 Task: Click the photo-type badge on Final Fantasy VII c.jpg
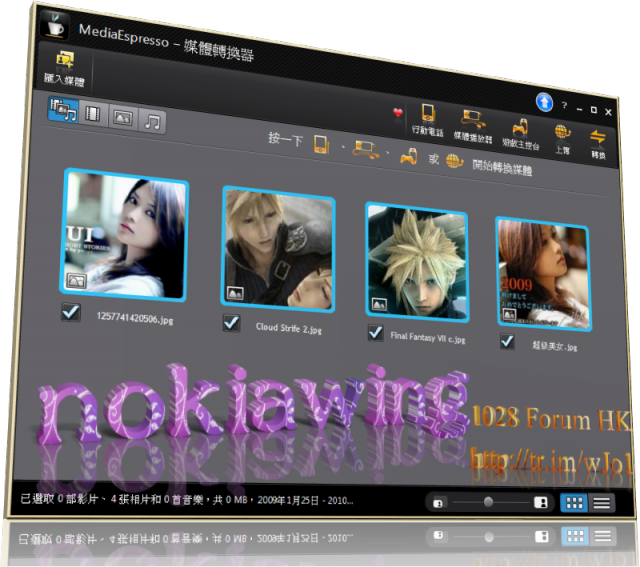[379, 305]
